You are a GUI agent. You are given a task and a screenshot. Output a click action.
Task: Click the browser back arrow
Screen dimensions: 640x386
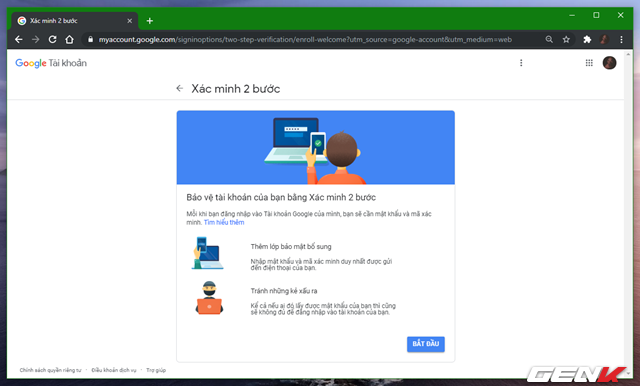pyautogui.click(x=18, y=40)
